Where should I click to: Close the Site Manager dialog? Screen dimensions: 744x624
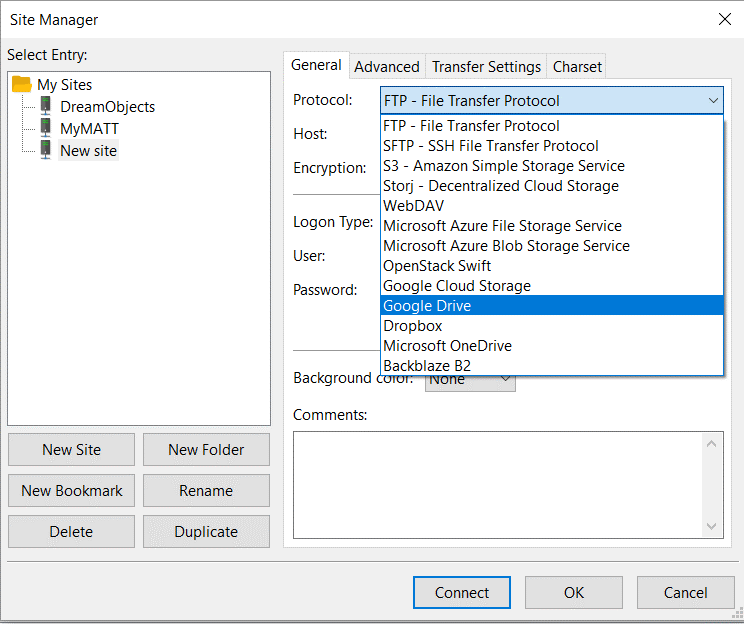[x=724, y=19]
